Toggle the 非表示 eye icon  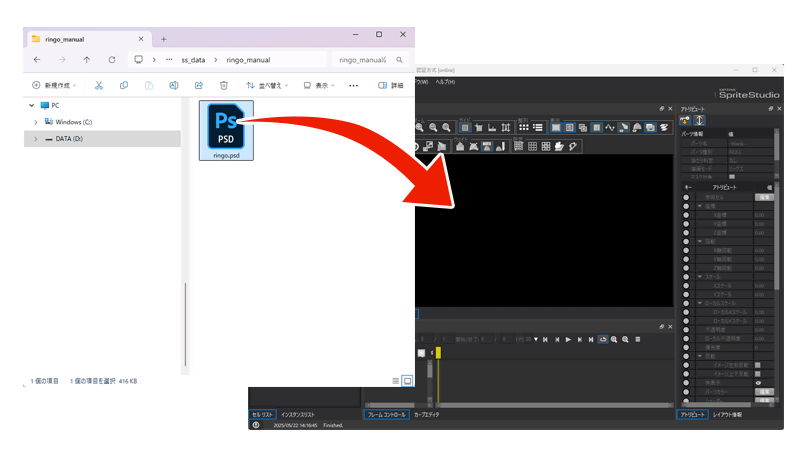pos(758,383)
